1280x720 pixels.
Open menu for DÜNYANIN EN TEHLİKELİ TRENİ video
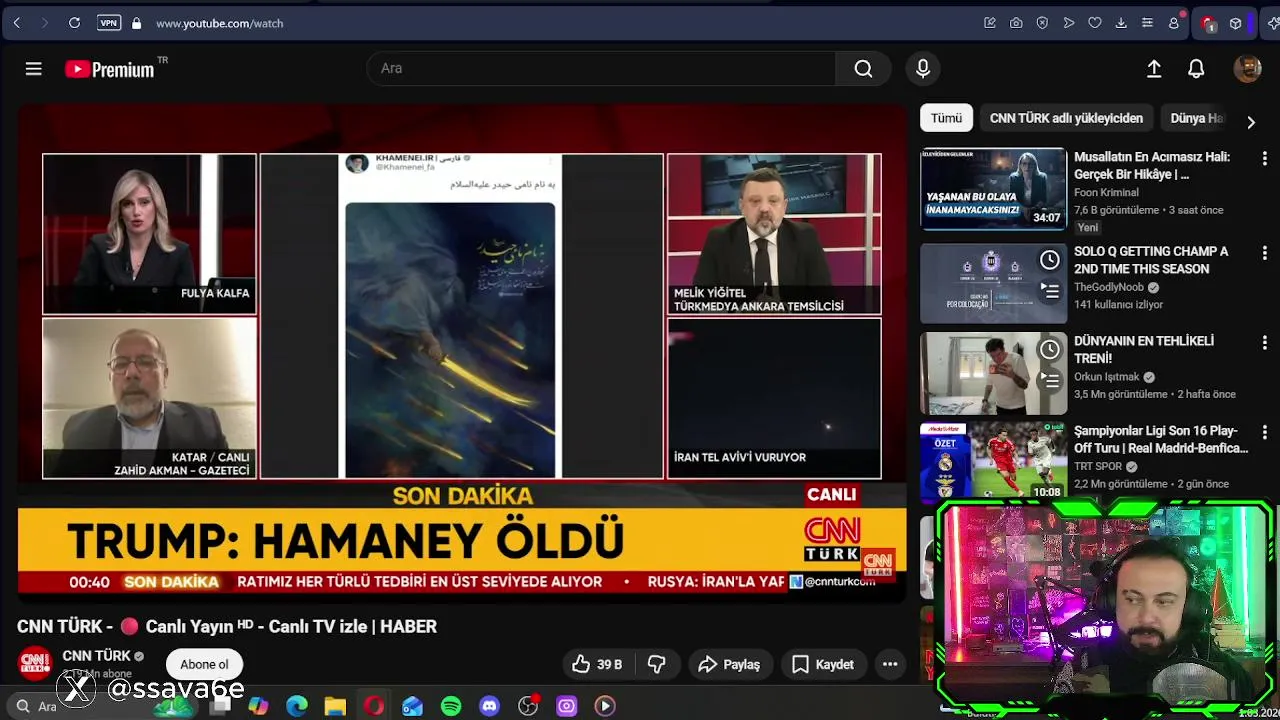click(1264, 343)
